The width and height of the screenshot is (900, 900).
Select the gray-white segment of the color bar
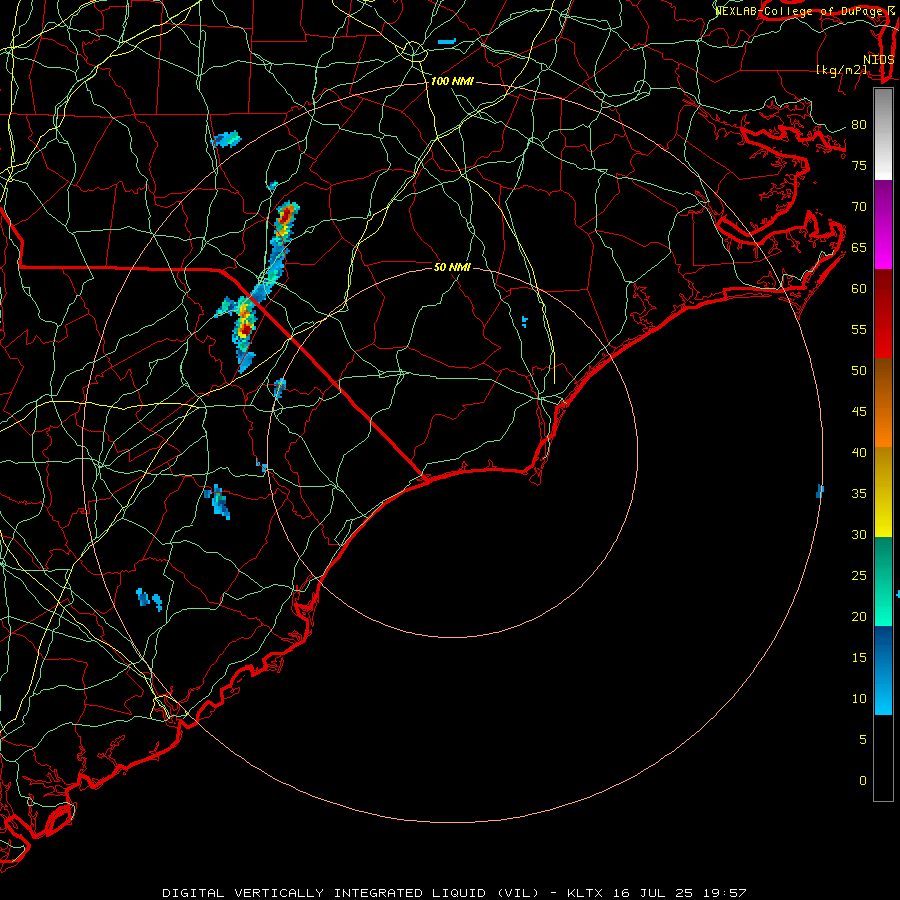(883, 134)
